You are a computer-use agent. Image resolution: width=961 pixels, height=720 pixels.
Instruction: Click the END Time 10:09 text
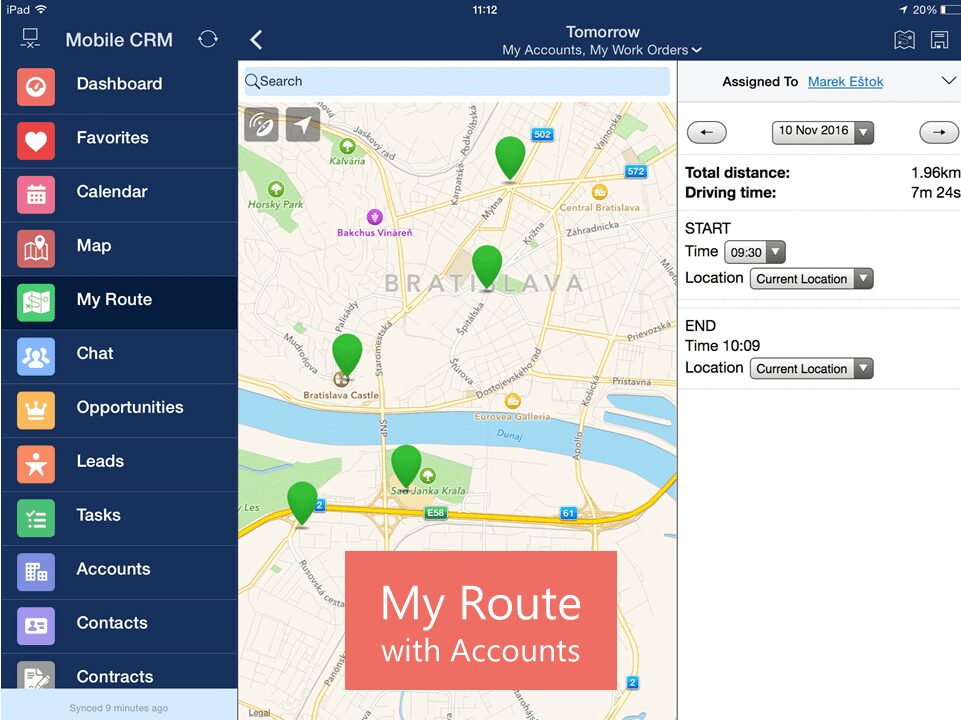723,346
